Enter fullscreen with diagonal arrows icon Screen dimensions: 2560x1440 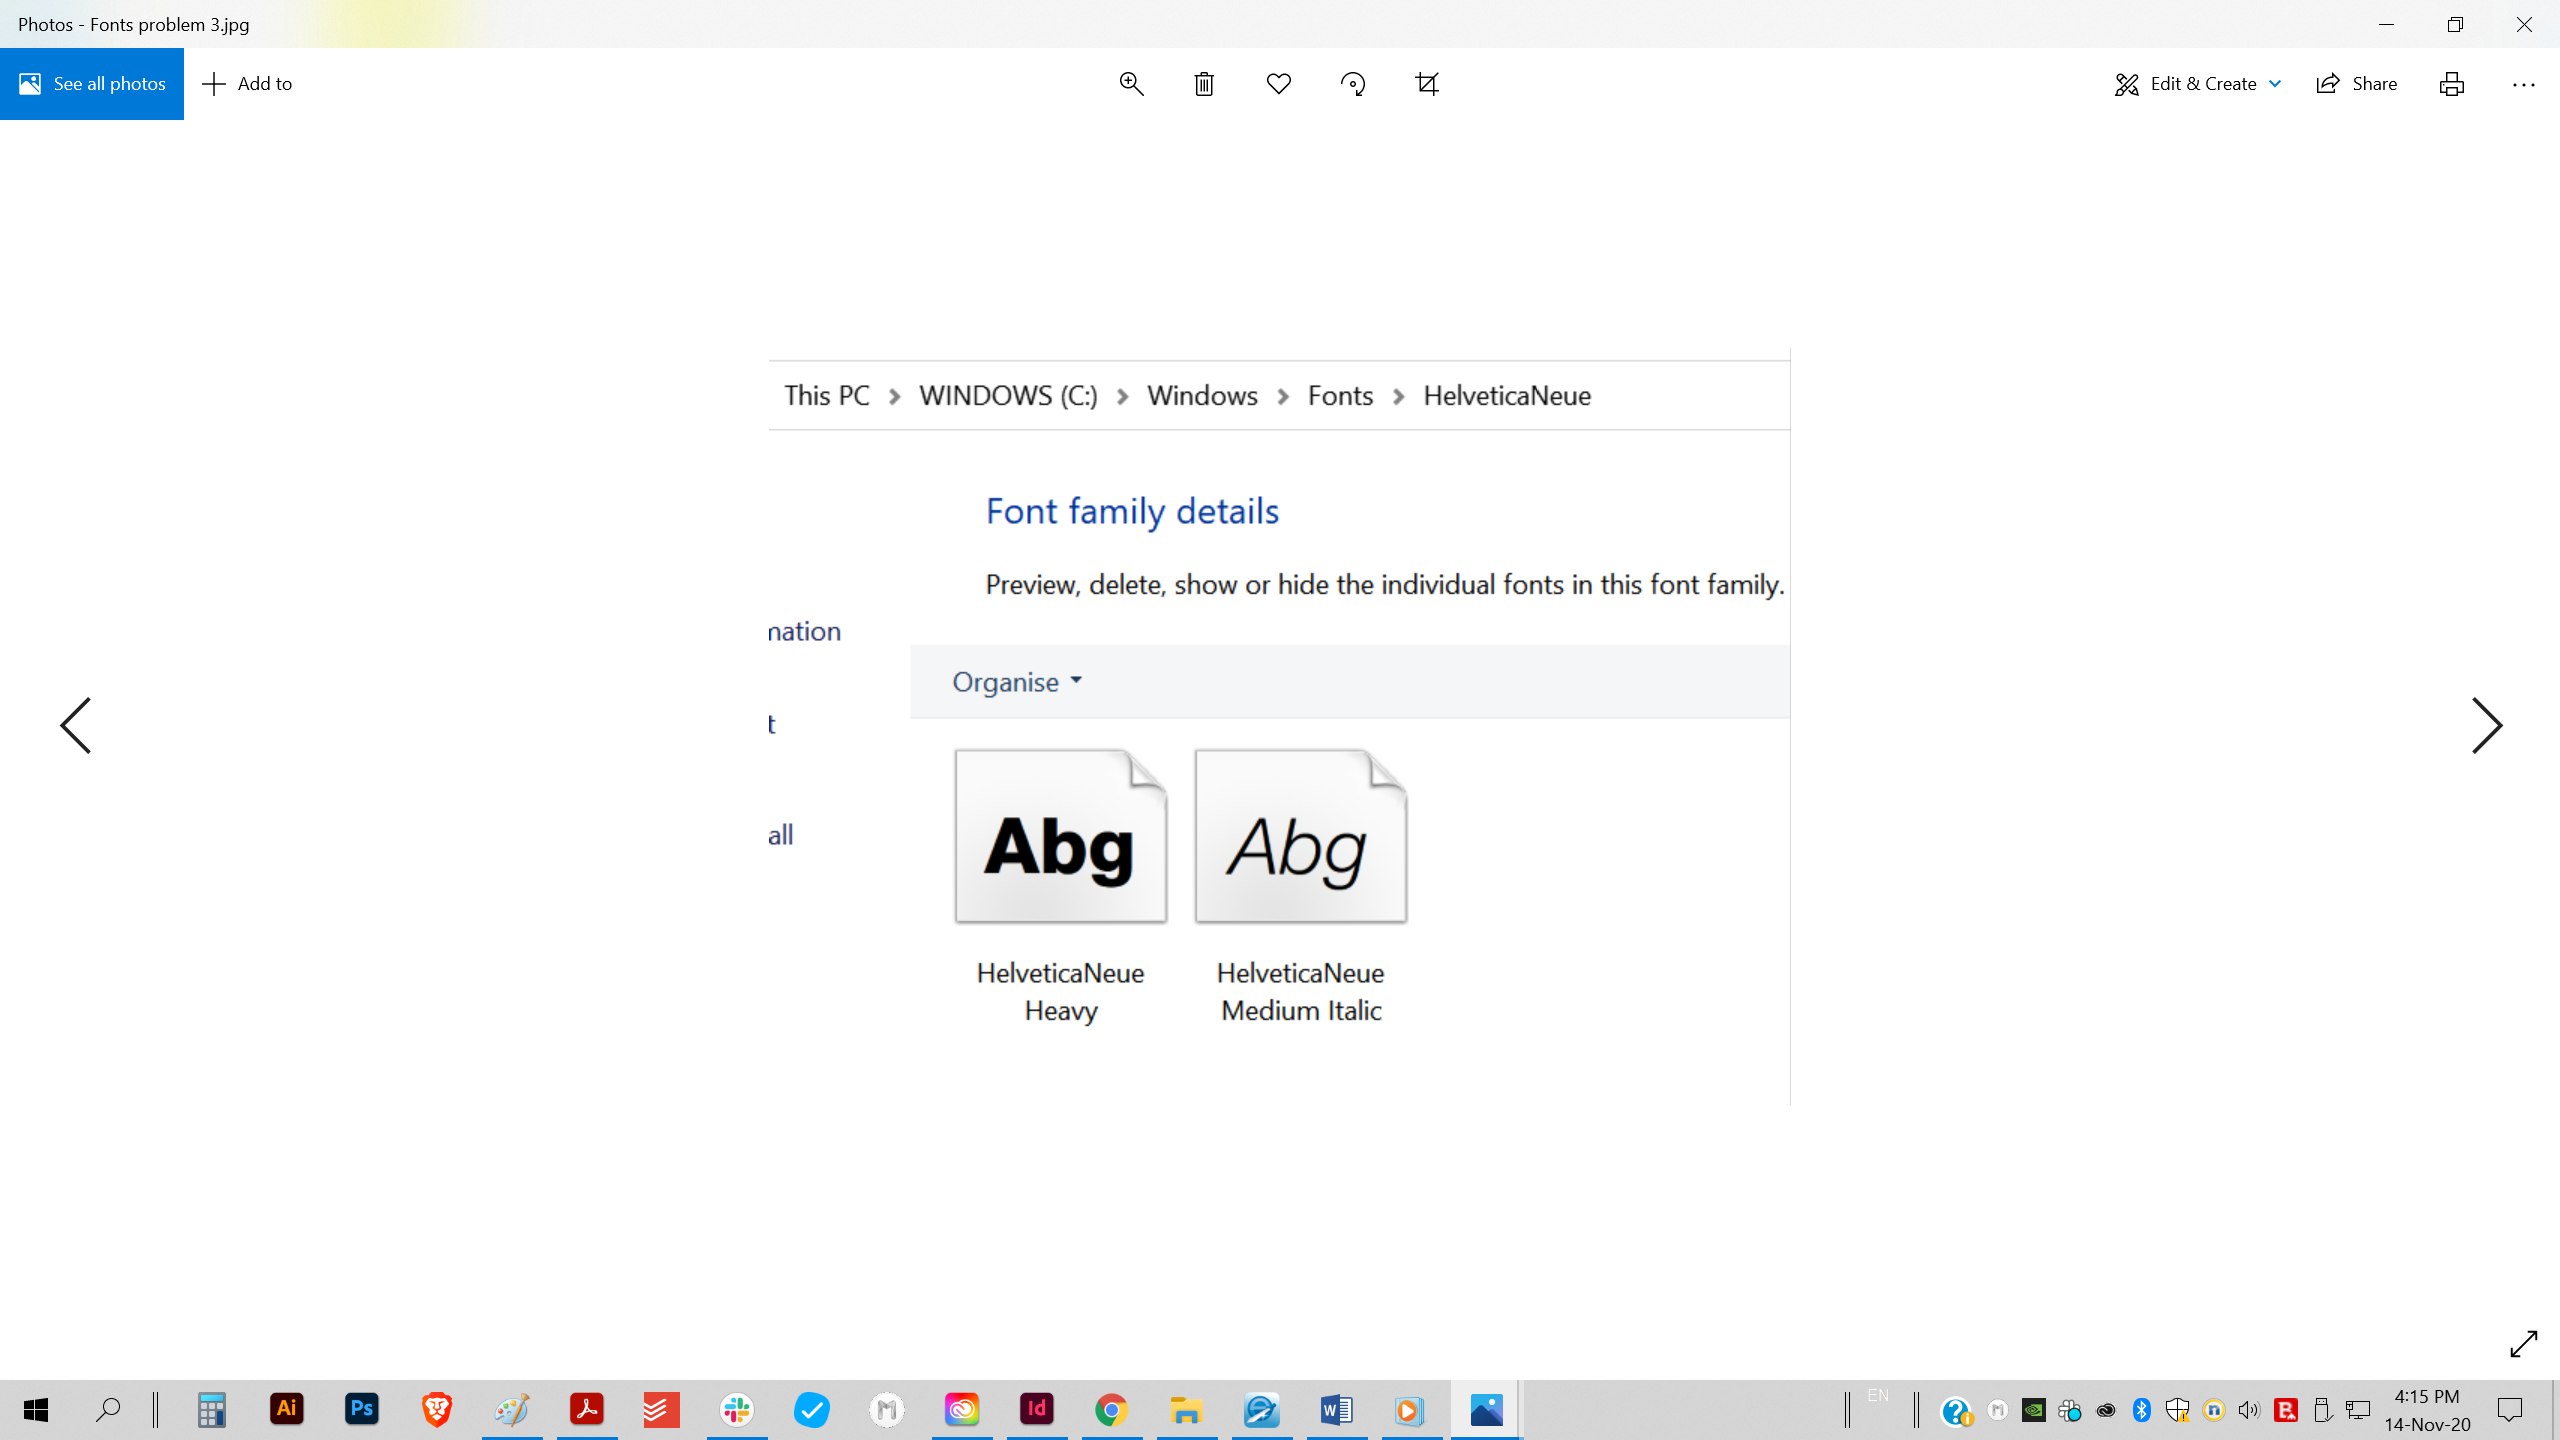(x=2523, y=1344)
